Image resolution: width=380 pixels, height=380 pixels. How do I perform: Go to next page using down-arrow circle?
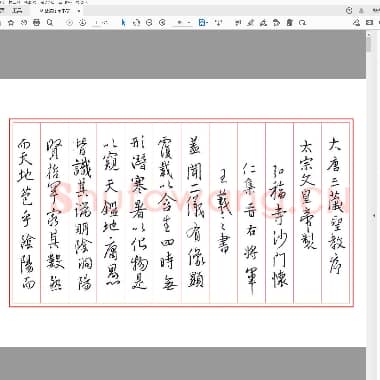[82, 23]
